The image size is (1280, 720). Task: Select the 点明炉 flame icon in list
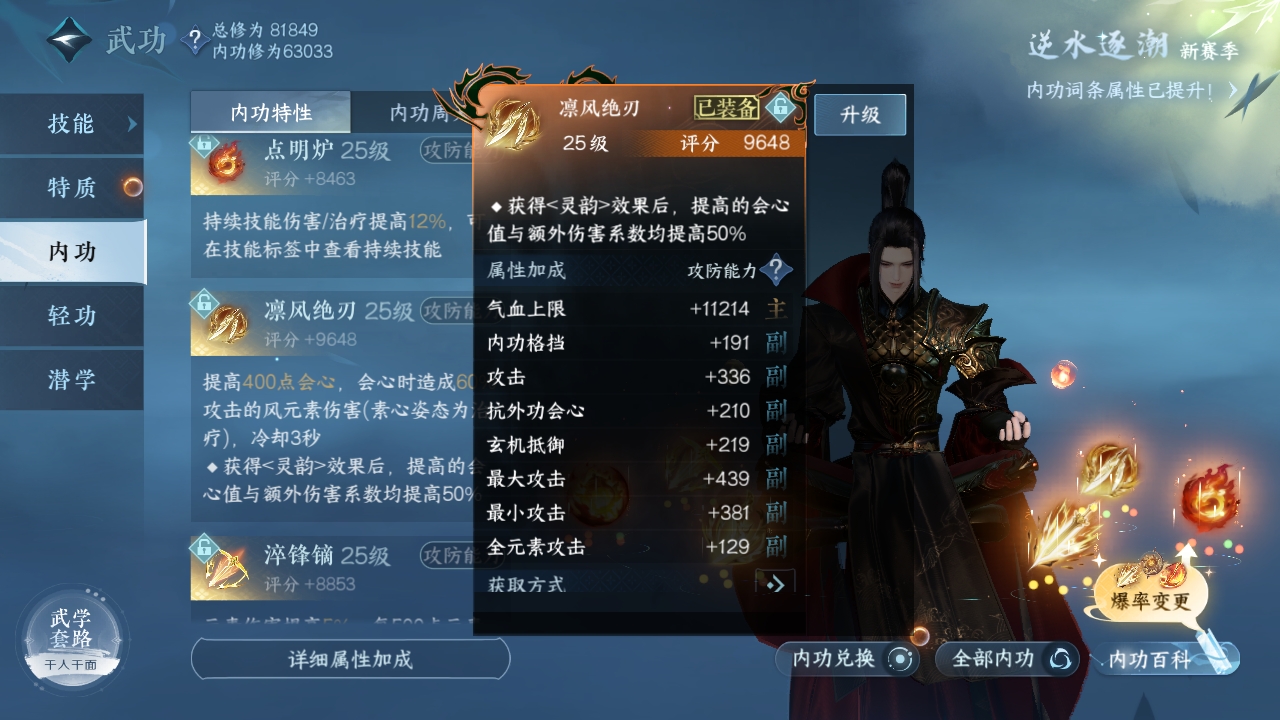[x=226, y=162]
